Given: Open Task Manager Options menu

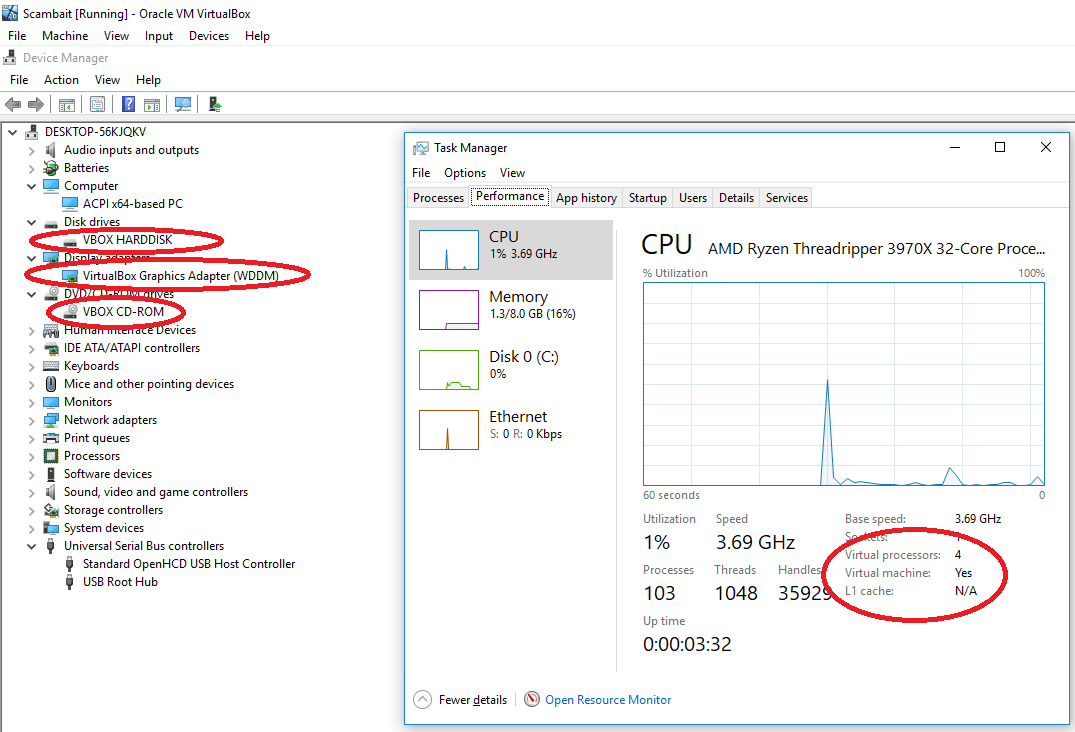Looking at the screenshot, I should (465, 173).
